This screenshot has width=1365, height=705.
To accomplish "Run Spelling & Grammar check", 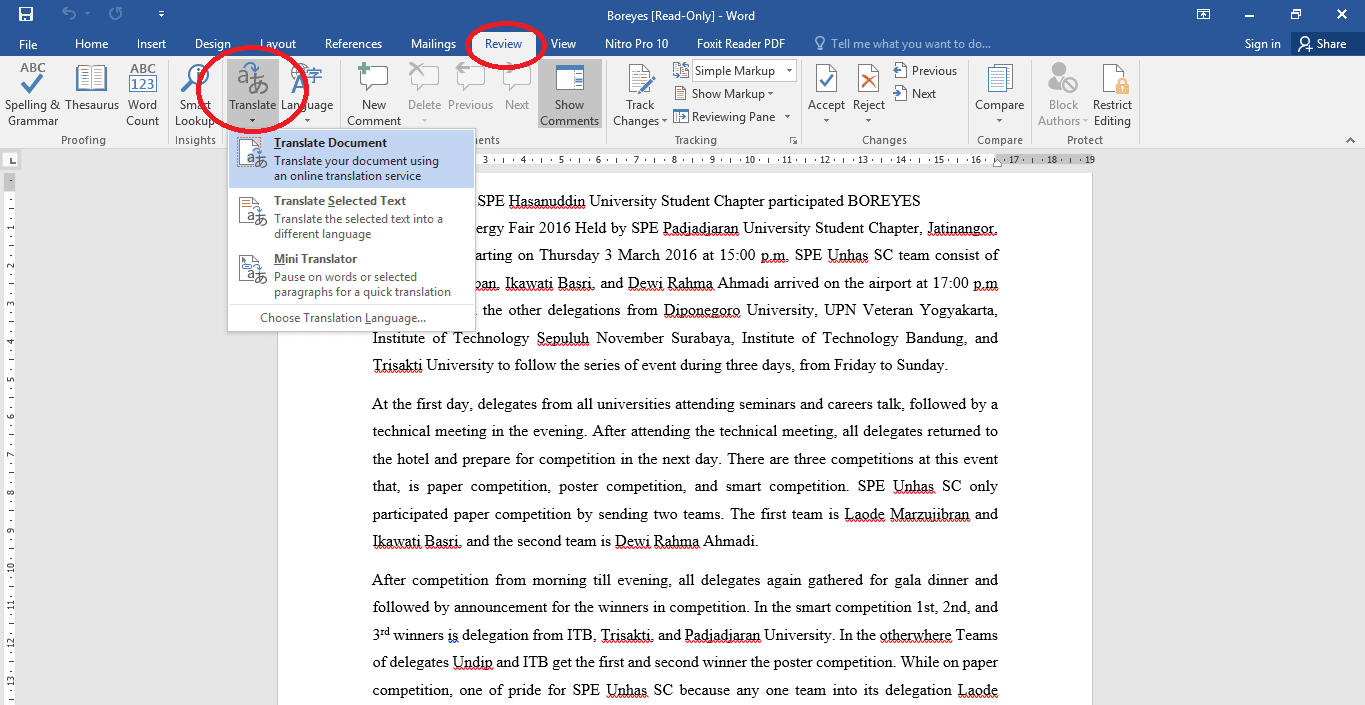I will pos(33,95).
